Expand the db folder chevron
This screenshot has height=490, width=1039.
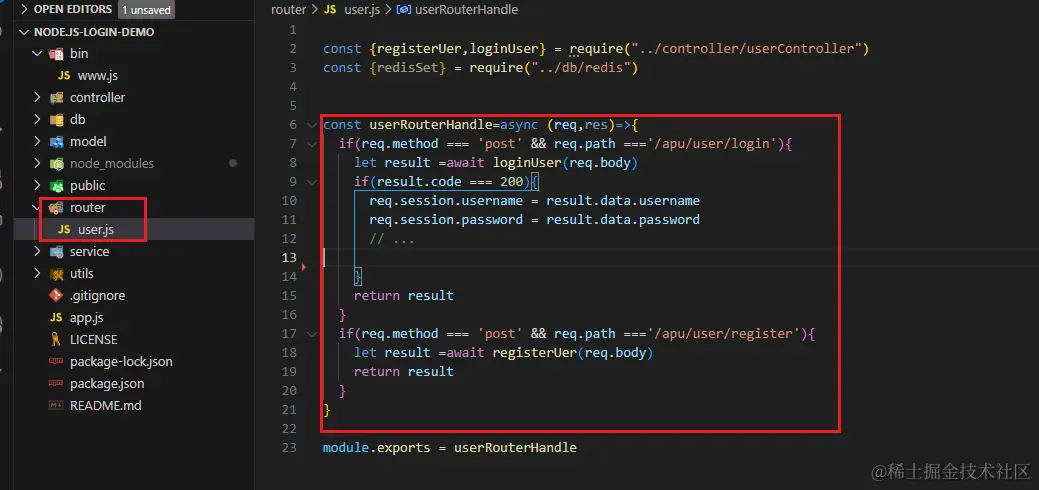(x=37, y=119)
